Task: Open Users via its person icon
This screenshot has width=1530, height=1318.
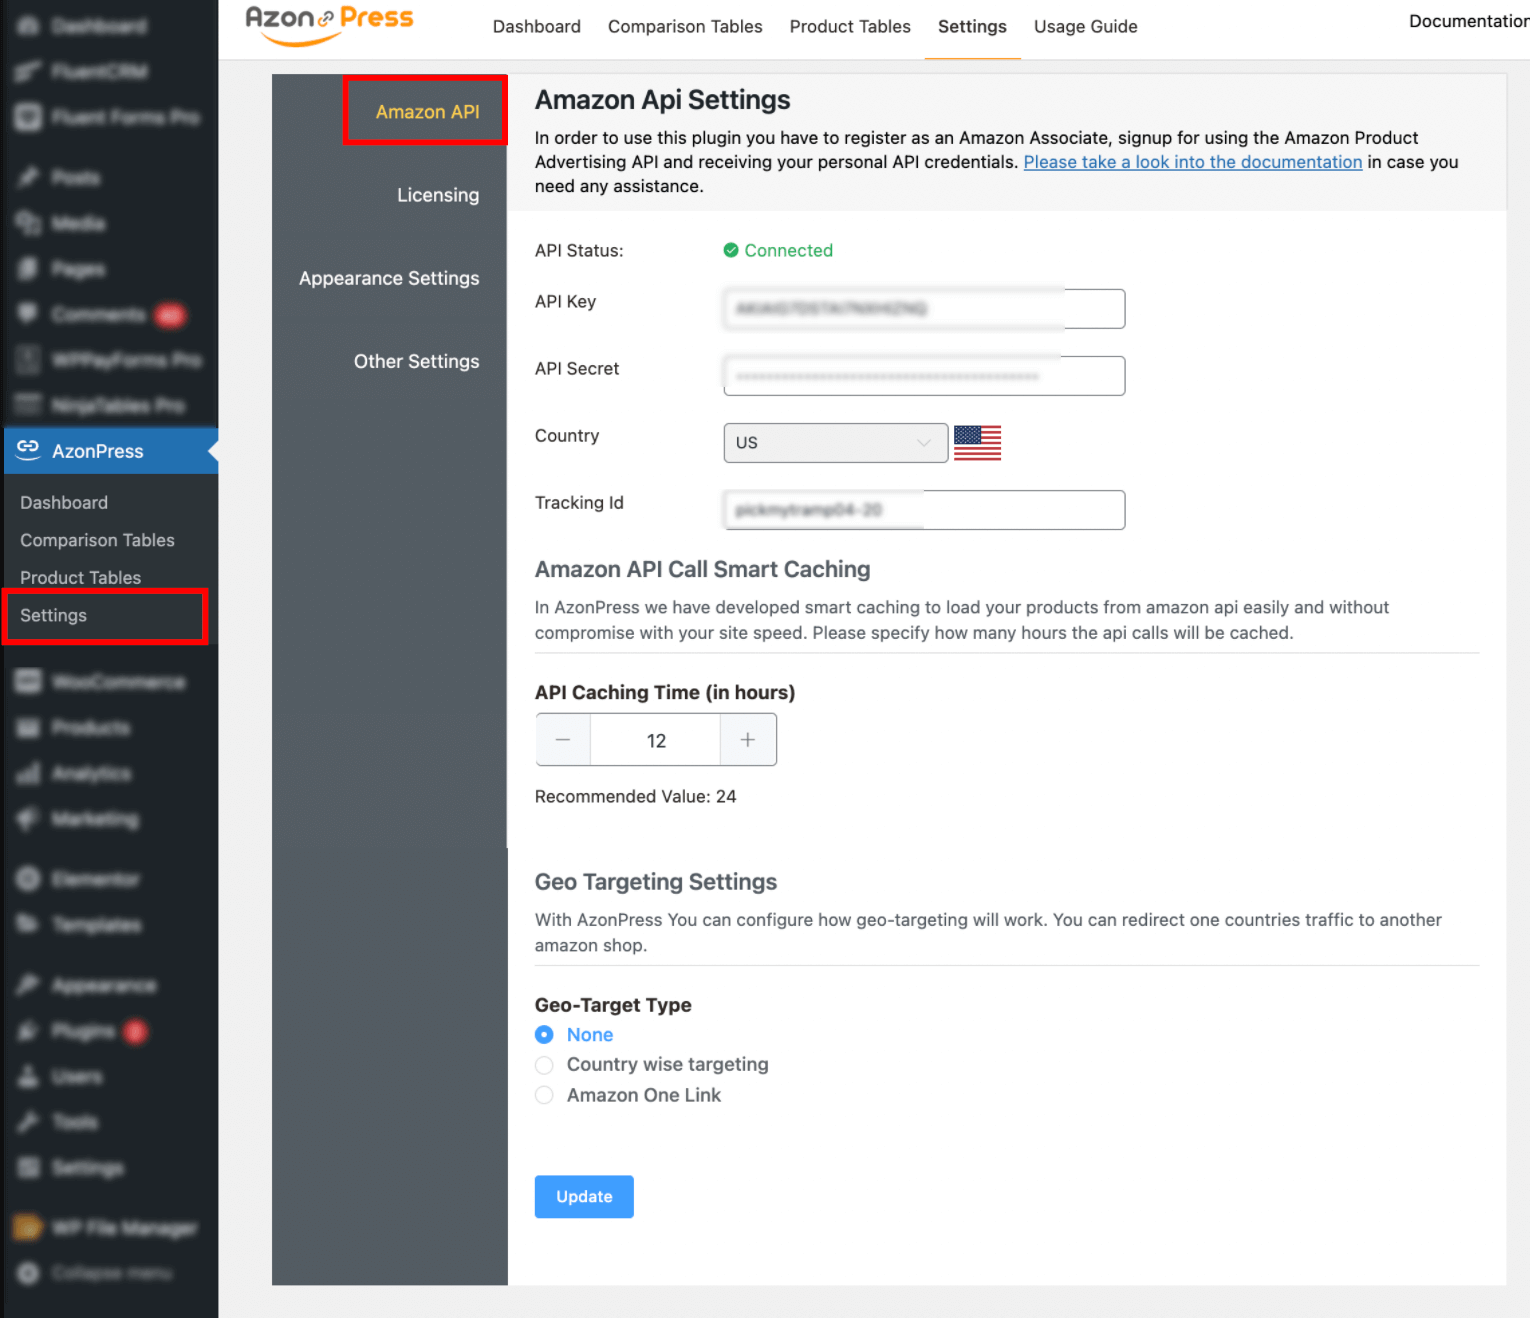Action: [x=28, y=1076]
